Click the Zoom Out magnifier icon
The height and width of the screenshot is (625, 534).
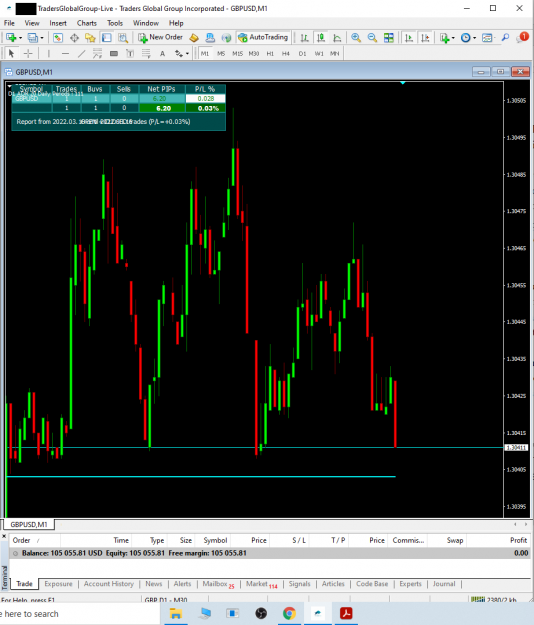372,38
